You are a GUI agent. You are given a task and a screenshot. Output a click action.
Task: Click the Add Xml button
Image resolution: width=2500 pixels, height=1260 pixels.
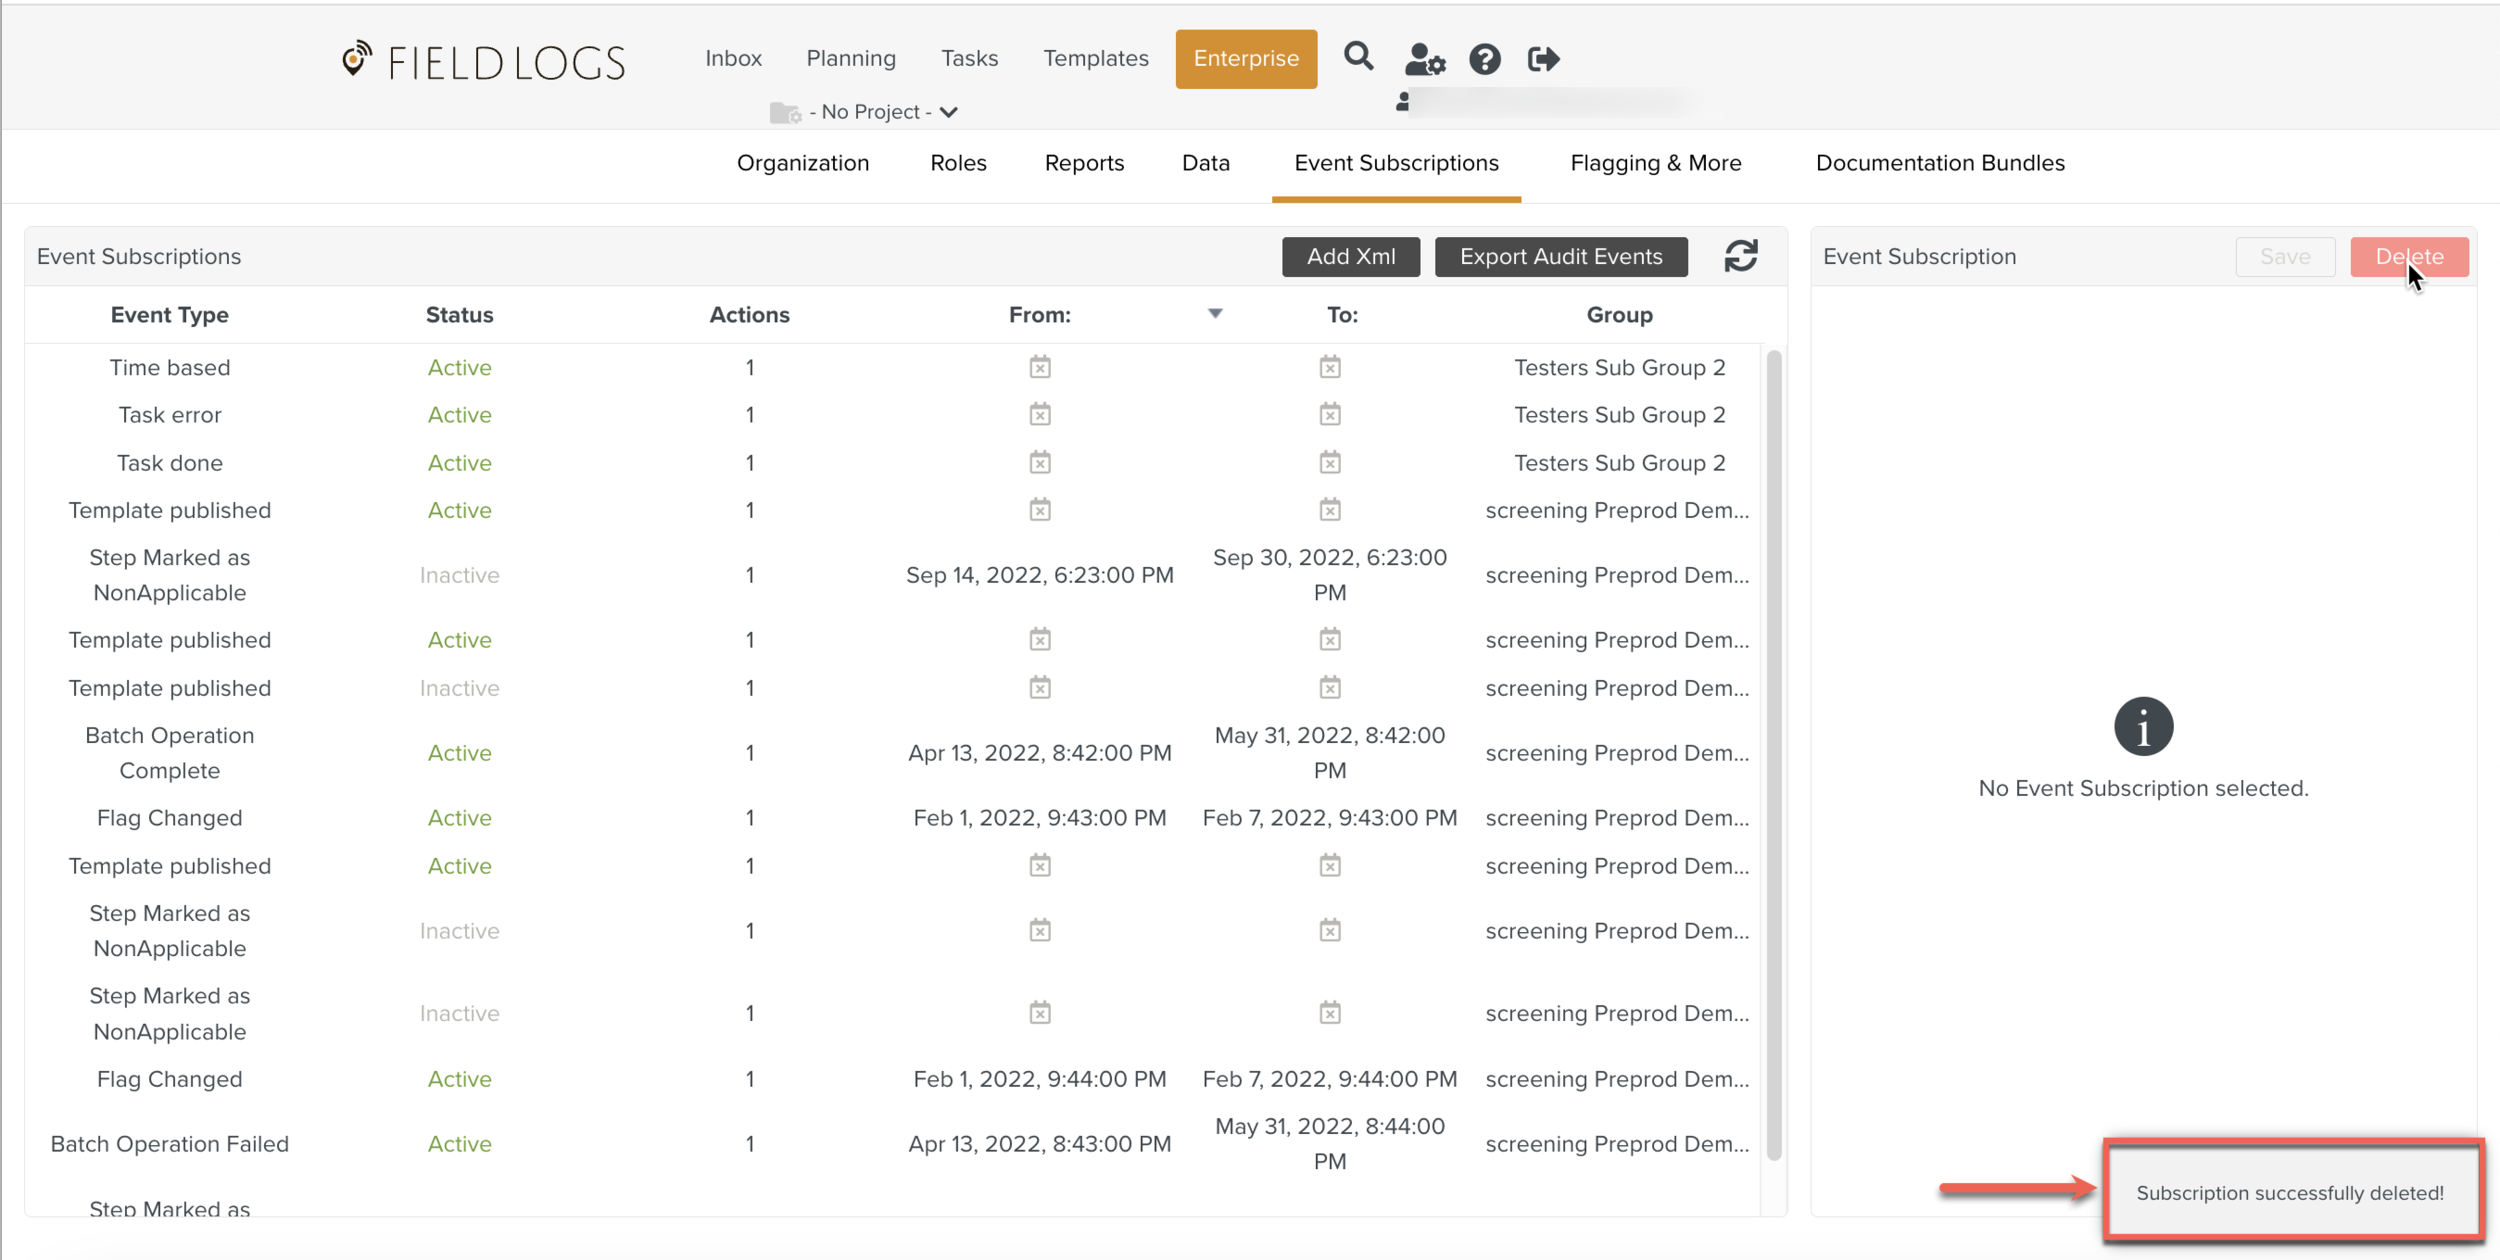pyautogui.click(x=1350, y=256)
